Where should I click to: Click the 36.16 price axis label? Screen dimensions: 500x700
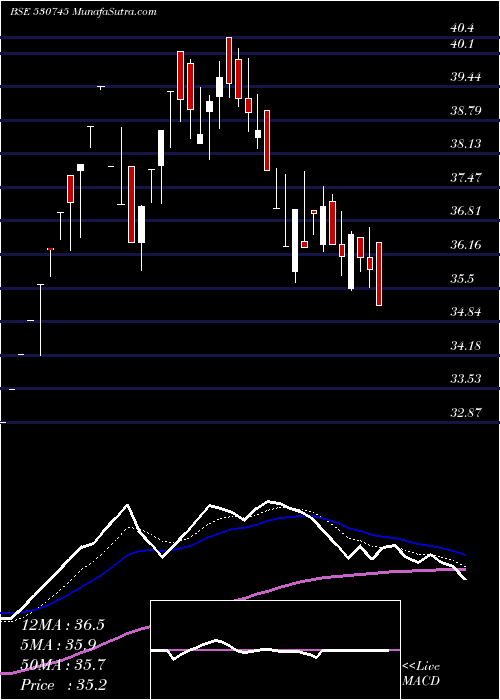coord(466,245)
